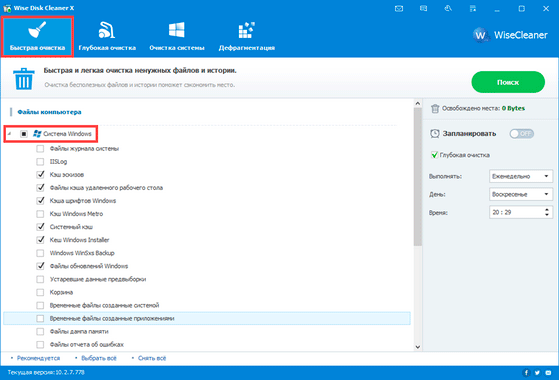Click the blue trash bin icon

[x=24, y=79]
